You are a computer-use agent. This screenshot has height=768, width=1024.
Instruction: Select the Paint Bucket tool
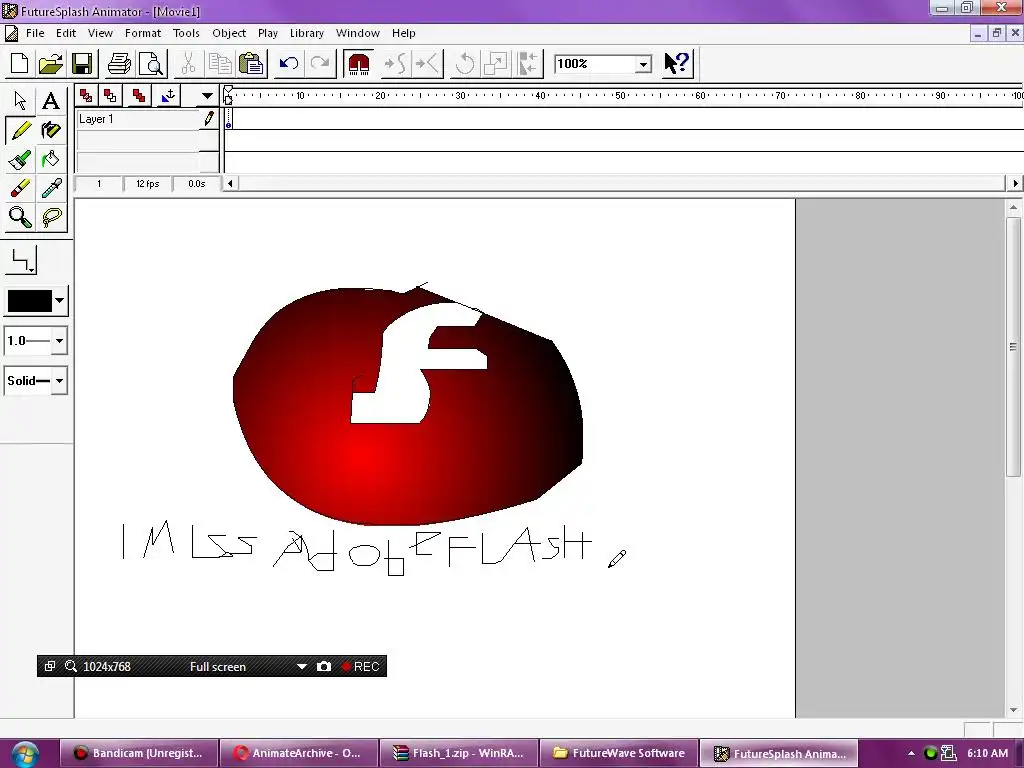(x=51, y=159)
